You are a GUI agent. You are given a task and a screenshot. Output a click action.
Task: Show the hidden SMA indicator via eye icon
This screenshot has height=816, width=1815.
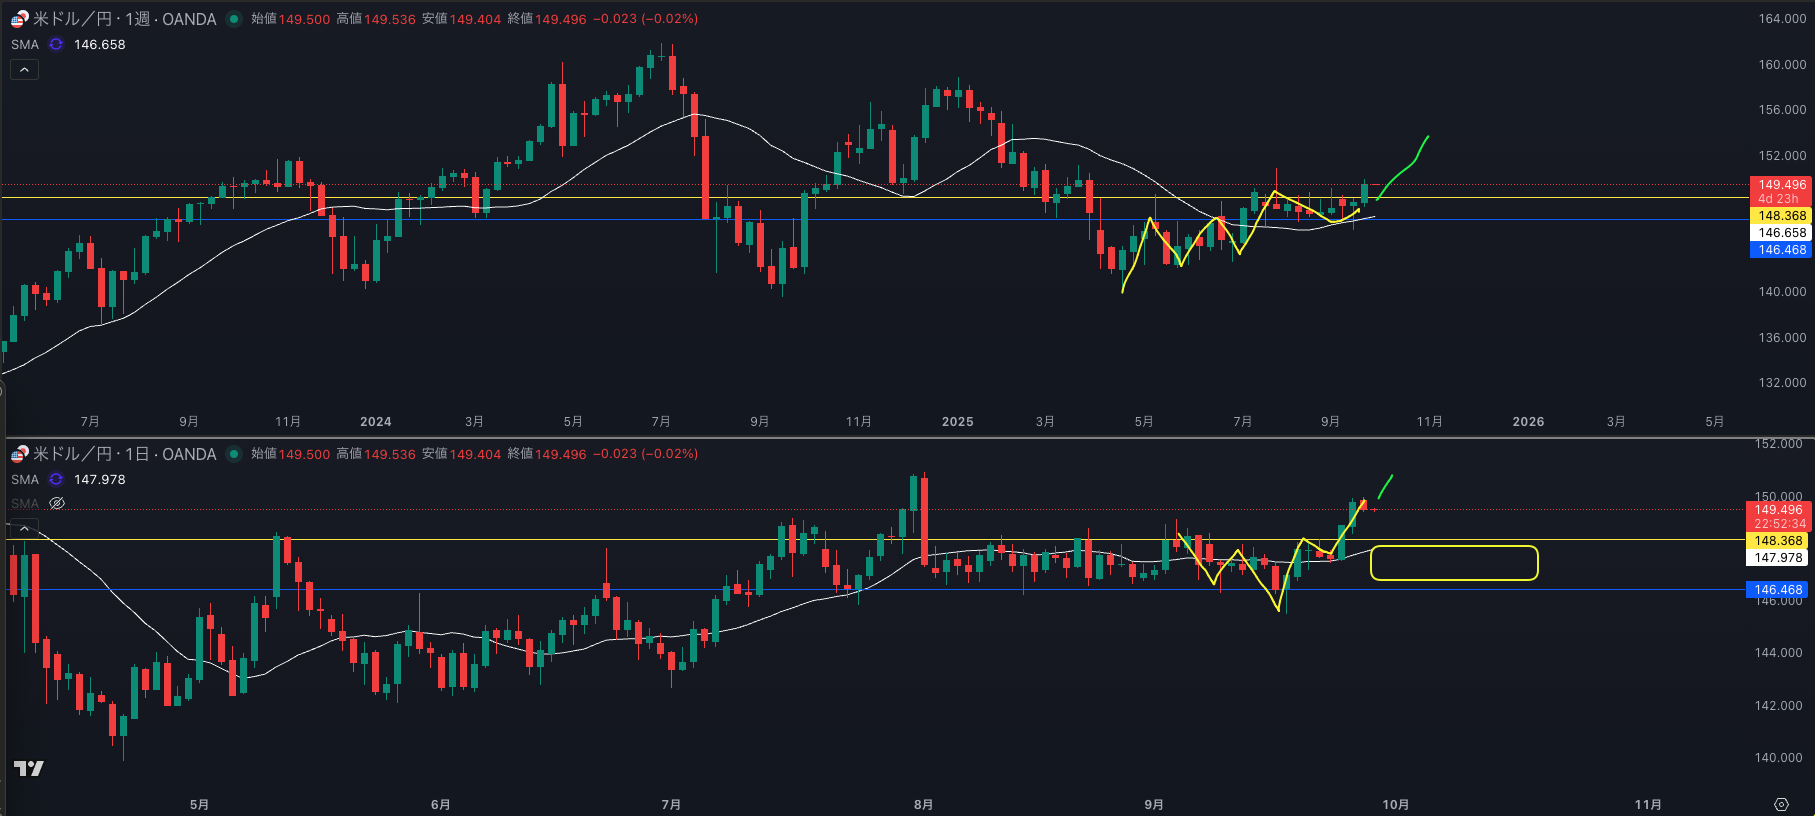click(x=57, y=503)
